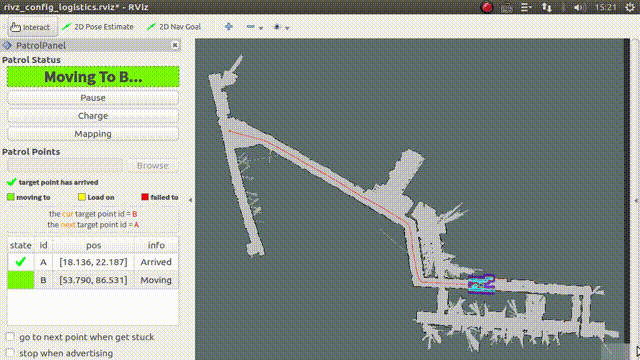This screenshot has width=640, height=360.
Task: Enable go to next point when stuck
Action: [x=10, y=337]
